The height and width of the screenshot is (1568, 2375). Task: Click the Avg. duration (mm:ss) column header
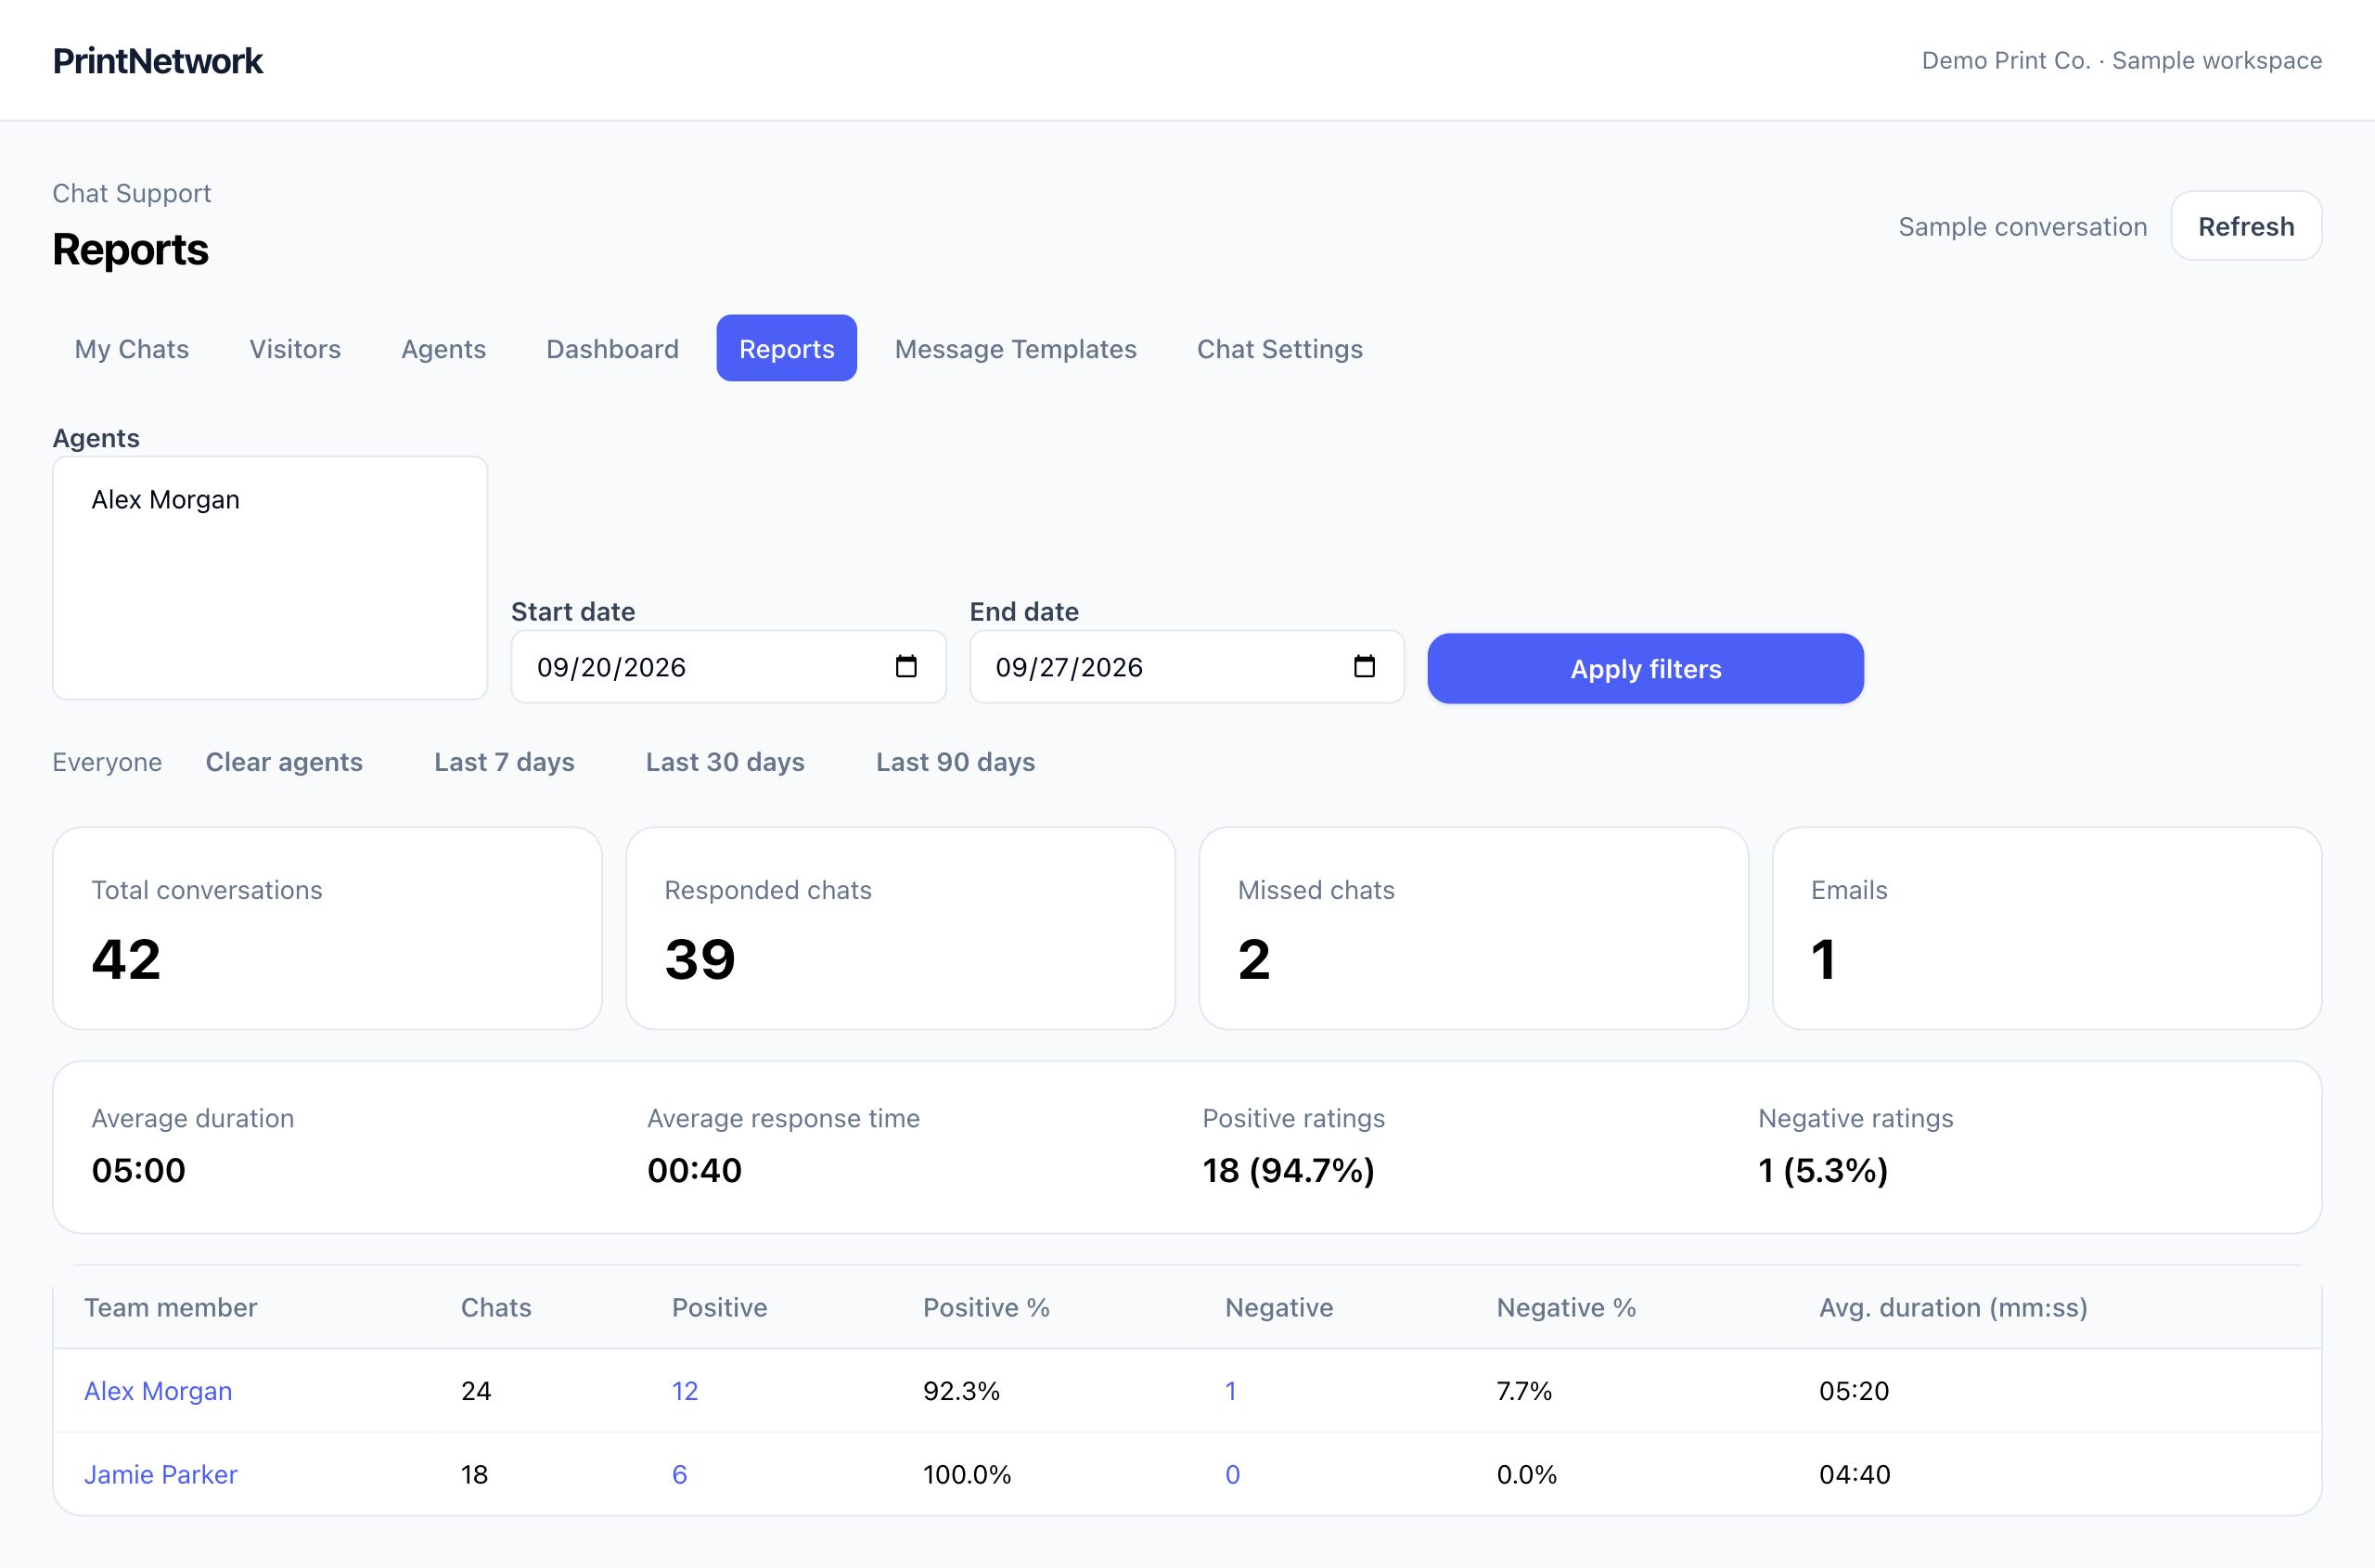(x=1953, y=1307)
